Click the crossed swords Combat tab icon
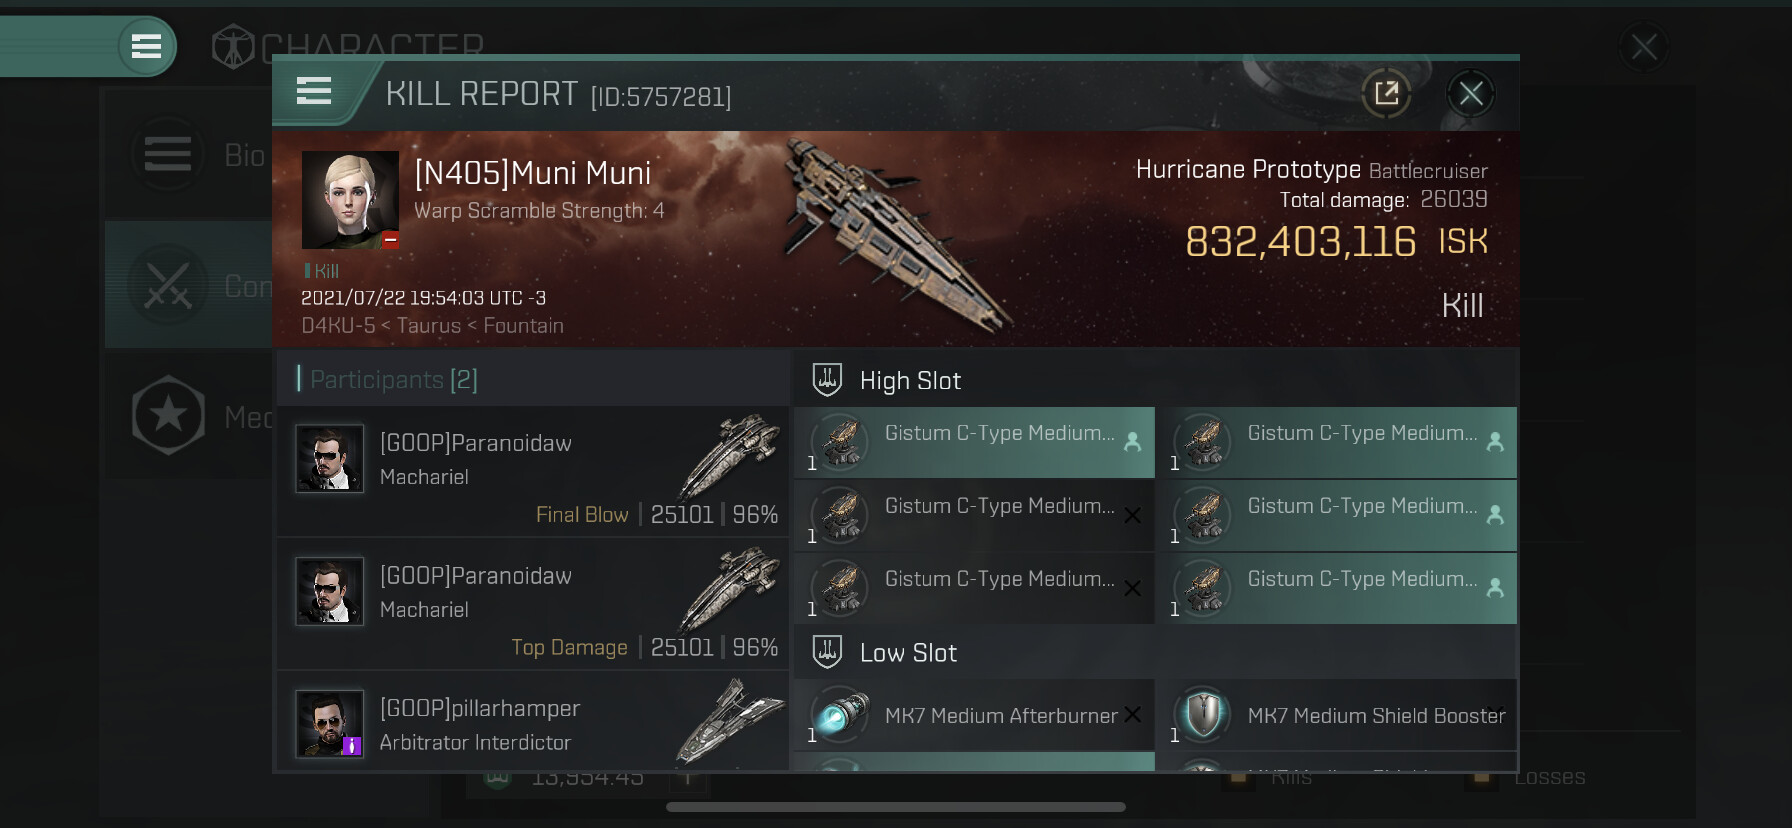Image resolution: width=1792 pixels, height=828 pixels. [x=168, y=286]
